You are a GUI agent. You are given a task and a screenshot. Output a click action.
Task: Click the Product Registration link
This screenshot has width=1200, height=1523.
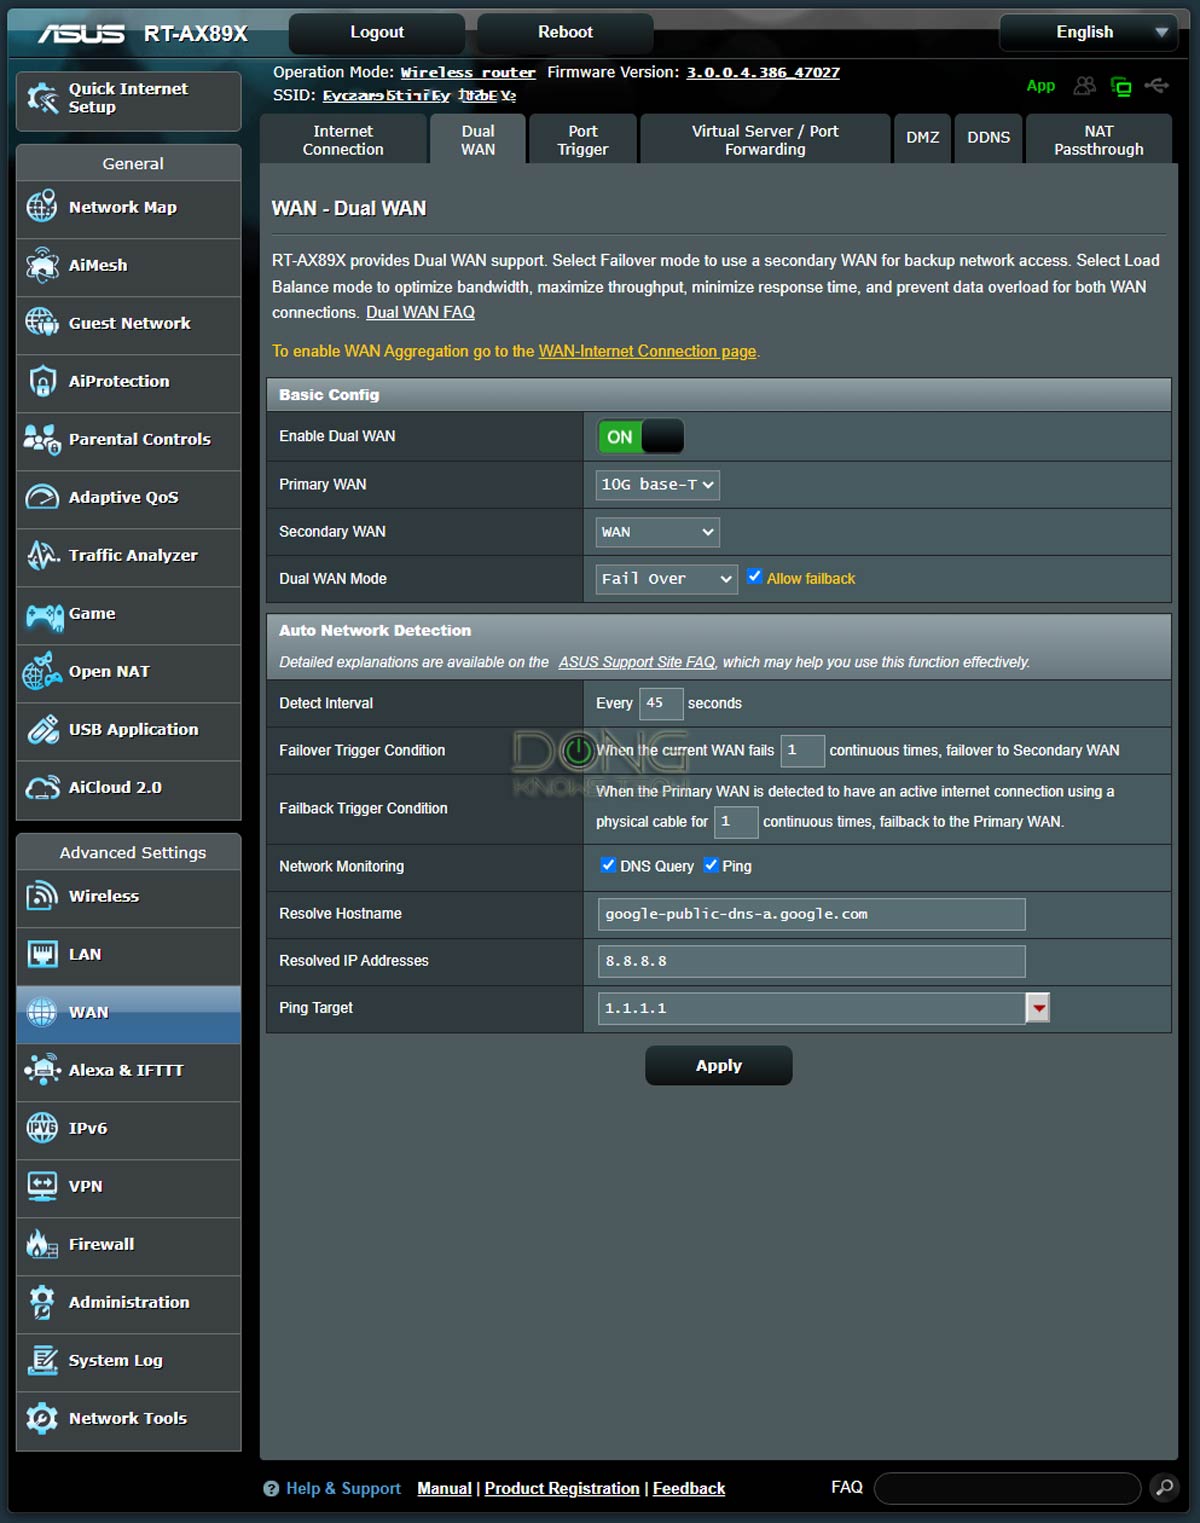click(562, 1488)
